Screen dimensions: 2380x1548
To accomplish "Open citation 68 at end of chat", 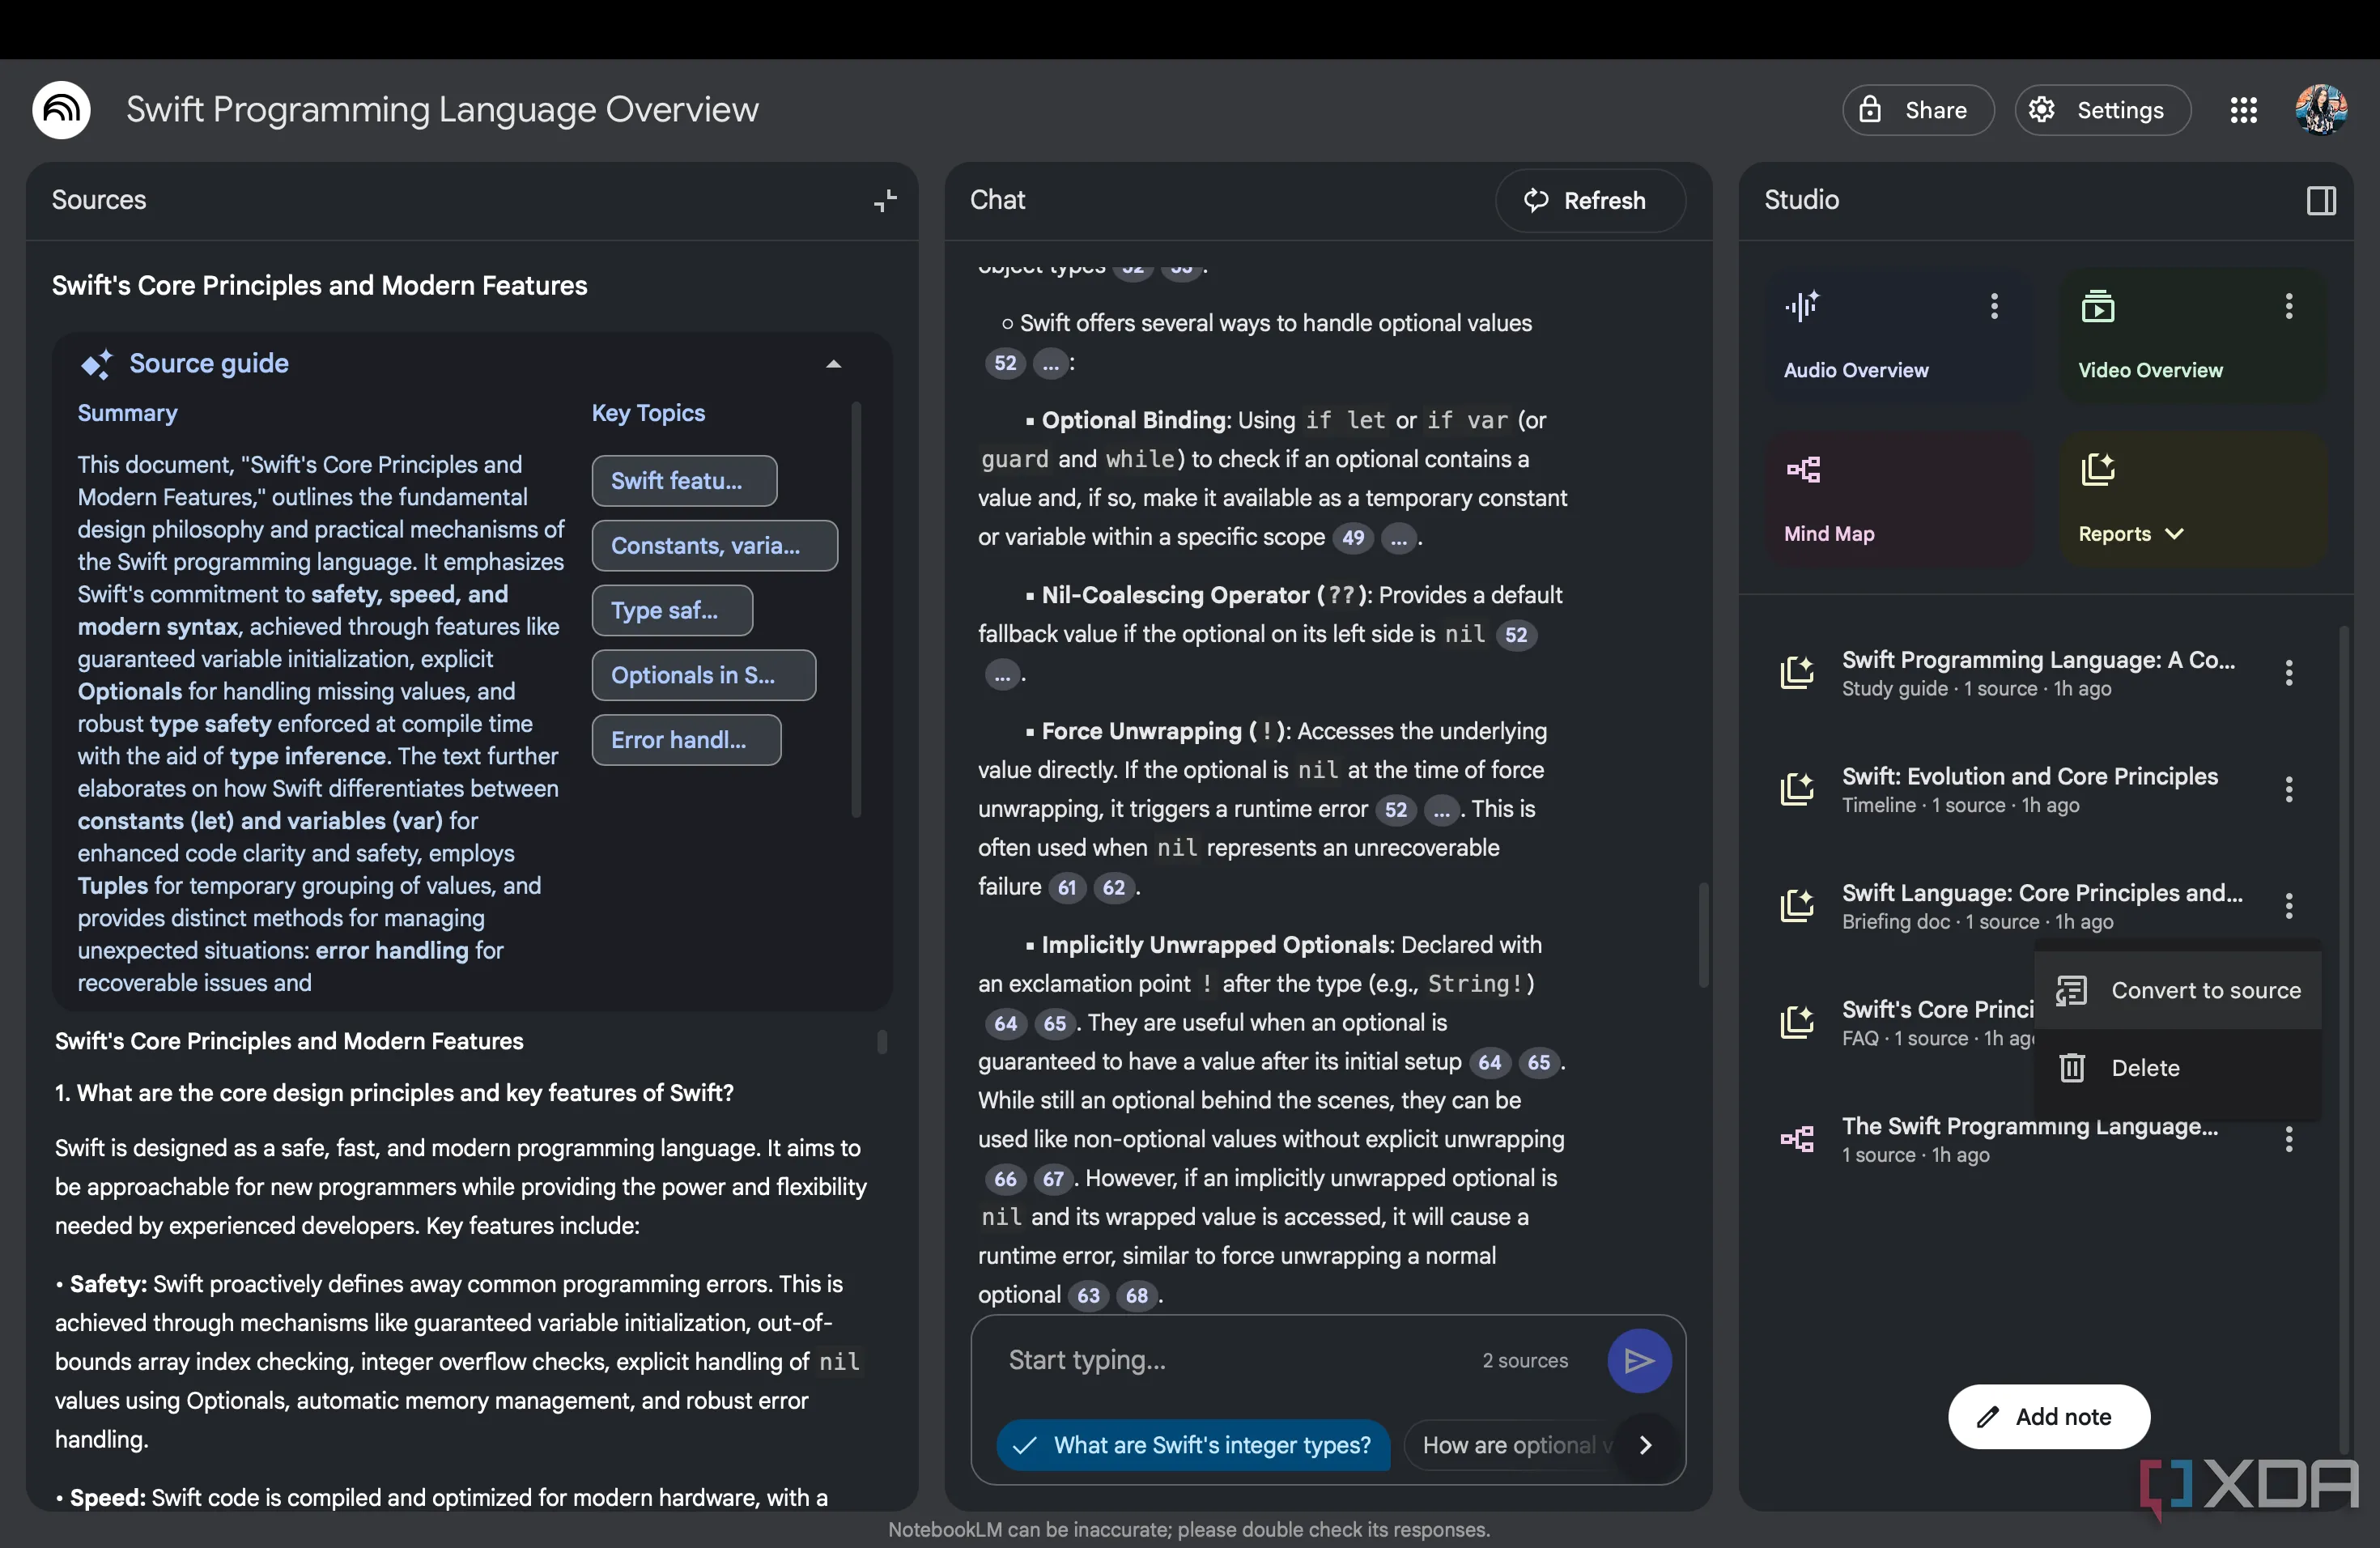I will 1137,1296.
